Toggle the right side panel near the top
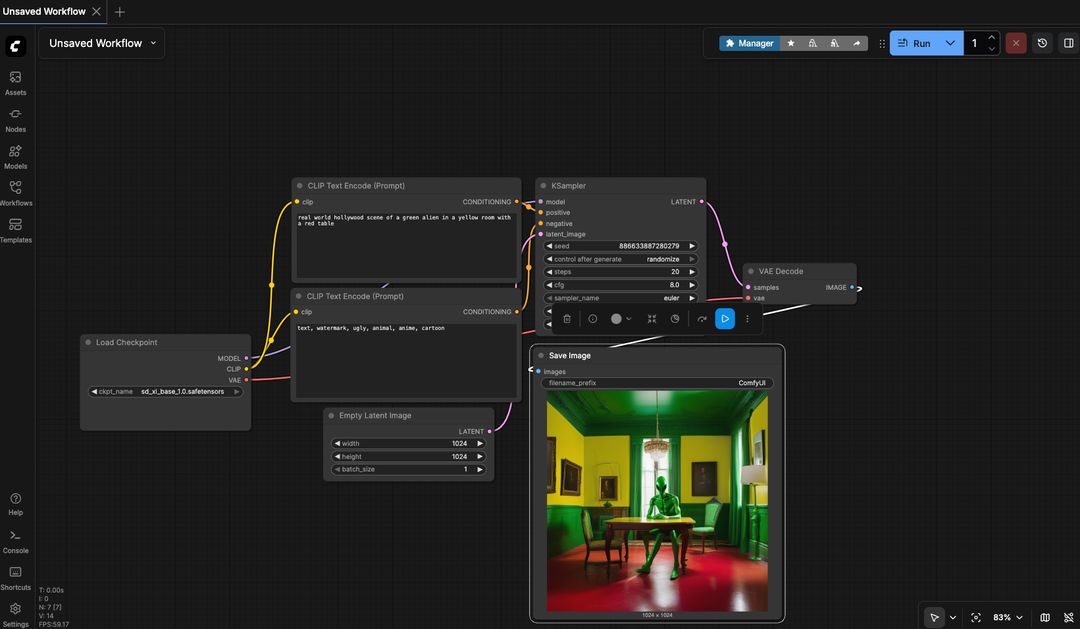Image resolution: width=1080 pixels, height=629 pixels. [x=1068, y=42]
